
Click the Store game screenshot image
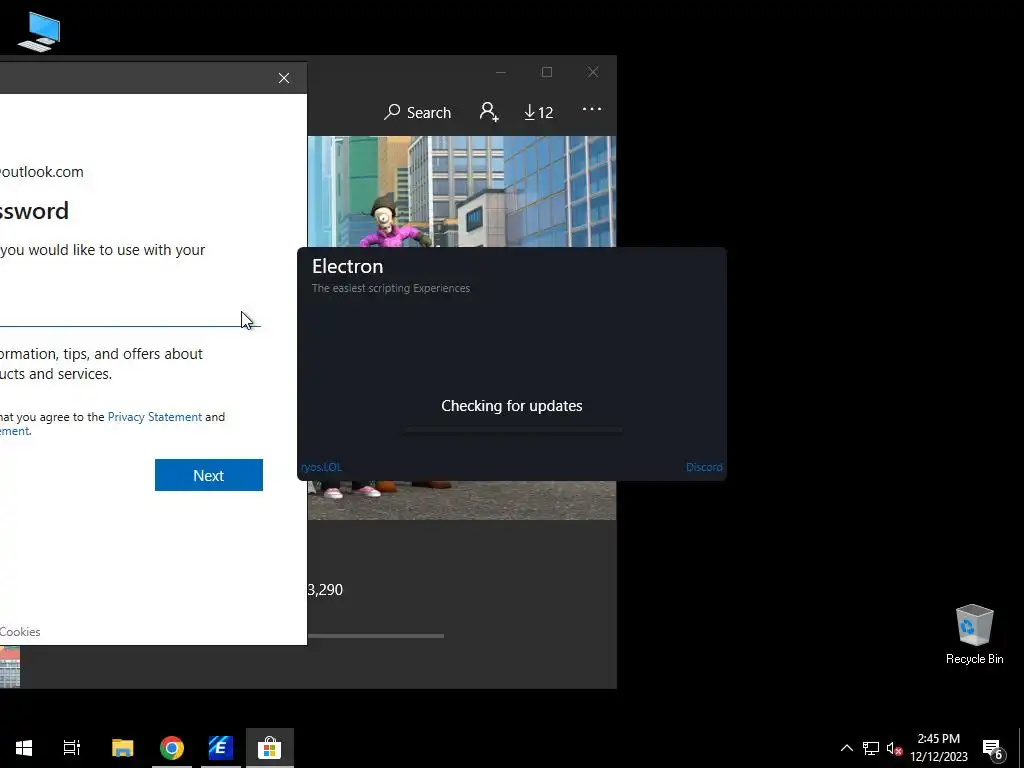pos(462,191)
